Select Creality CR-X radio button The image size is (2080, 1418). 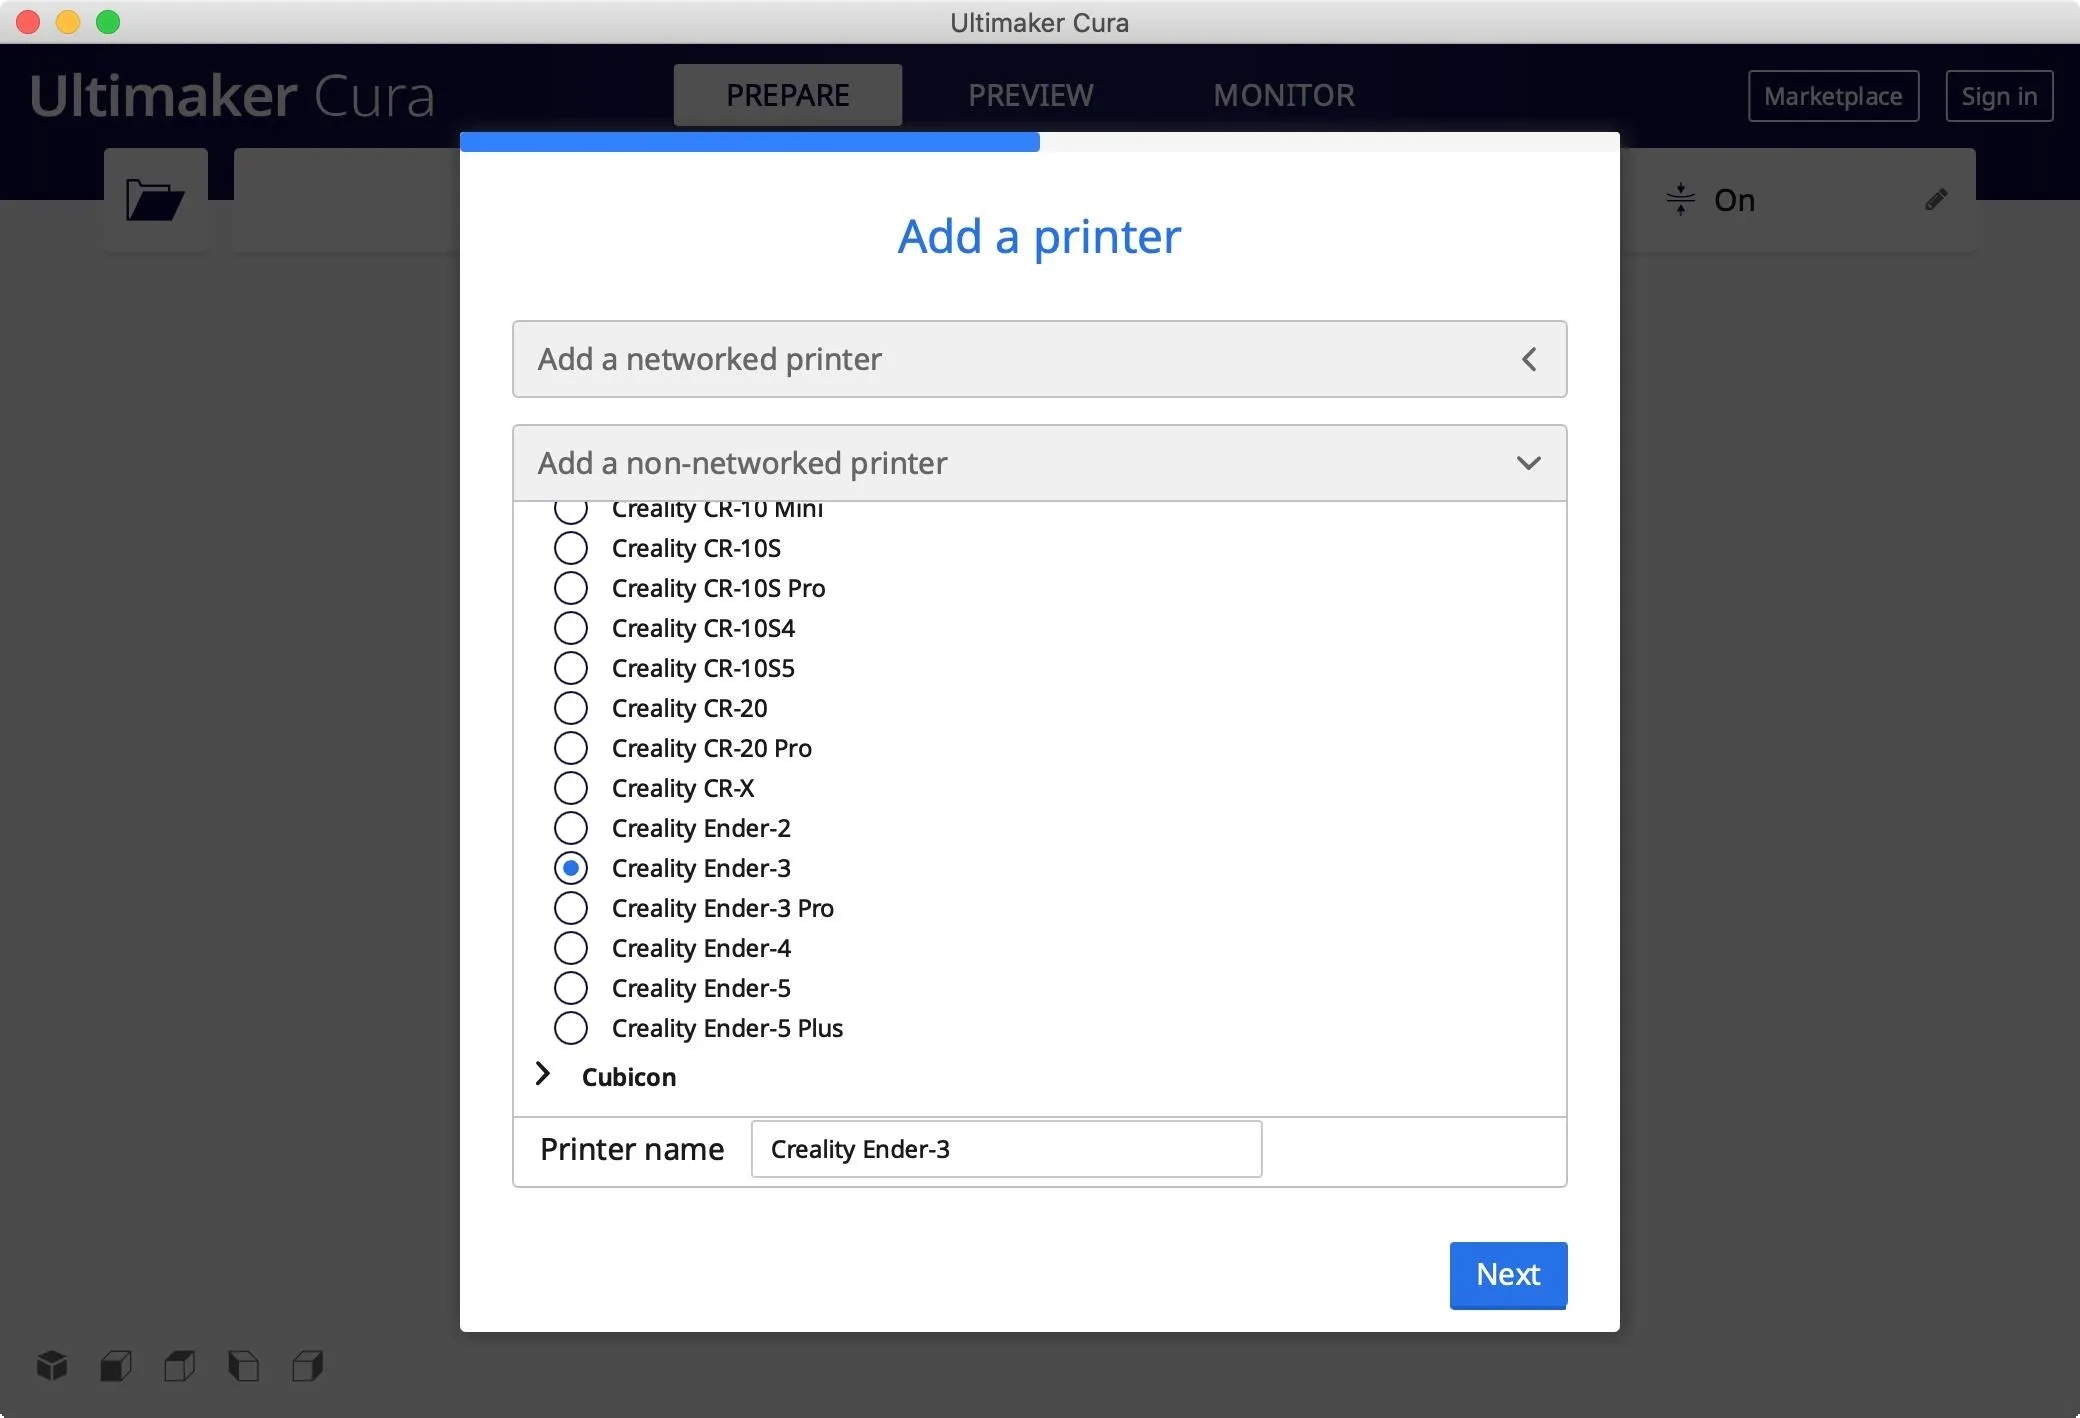571,788
